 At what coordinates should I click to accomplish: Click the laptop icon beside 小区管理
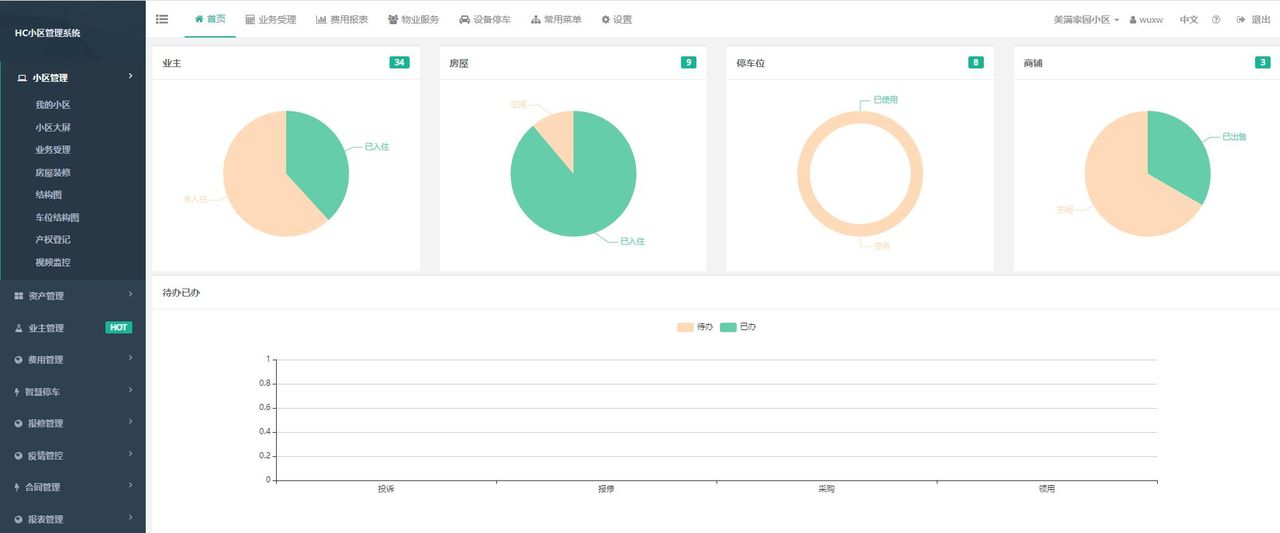(22, 78)
